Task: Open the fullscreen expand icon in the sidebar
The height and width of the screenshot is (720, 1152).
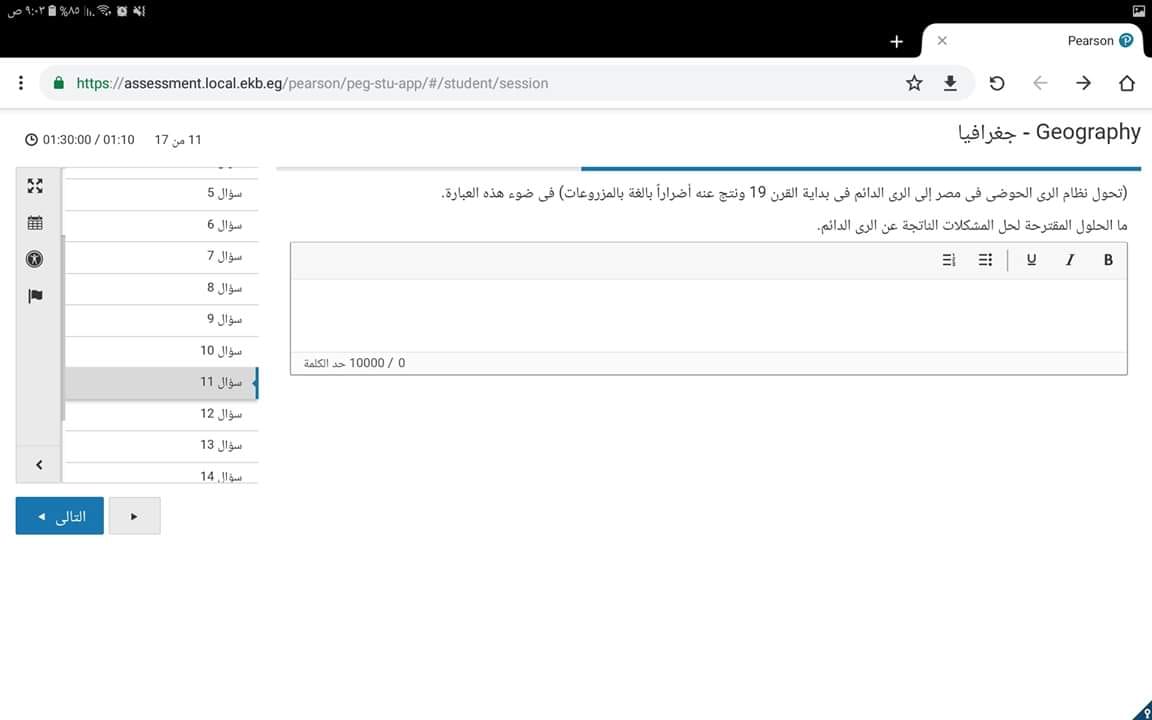Action: tap(35, 186)
